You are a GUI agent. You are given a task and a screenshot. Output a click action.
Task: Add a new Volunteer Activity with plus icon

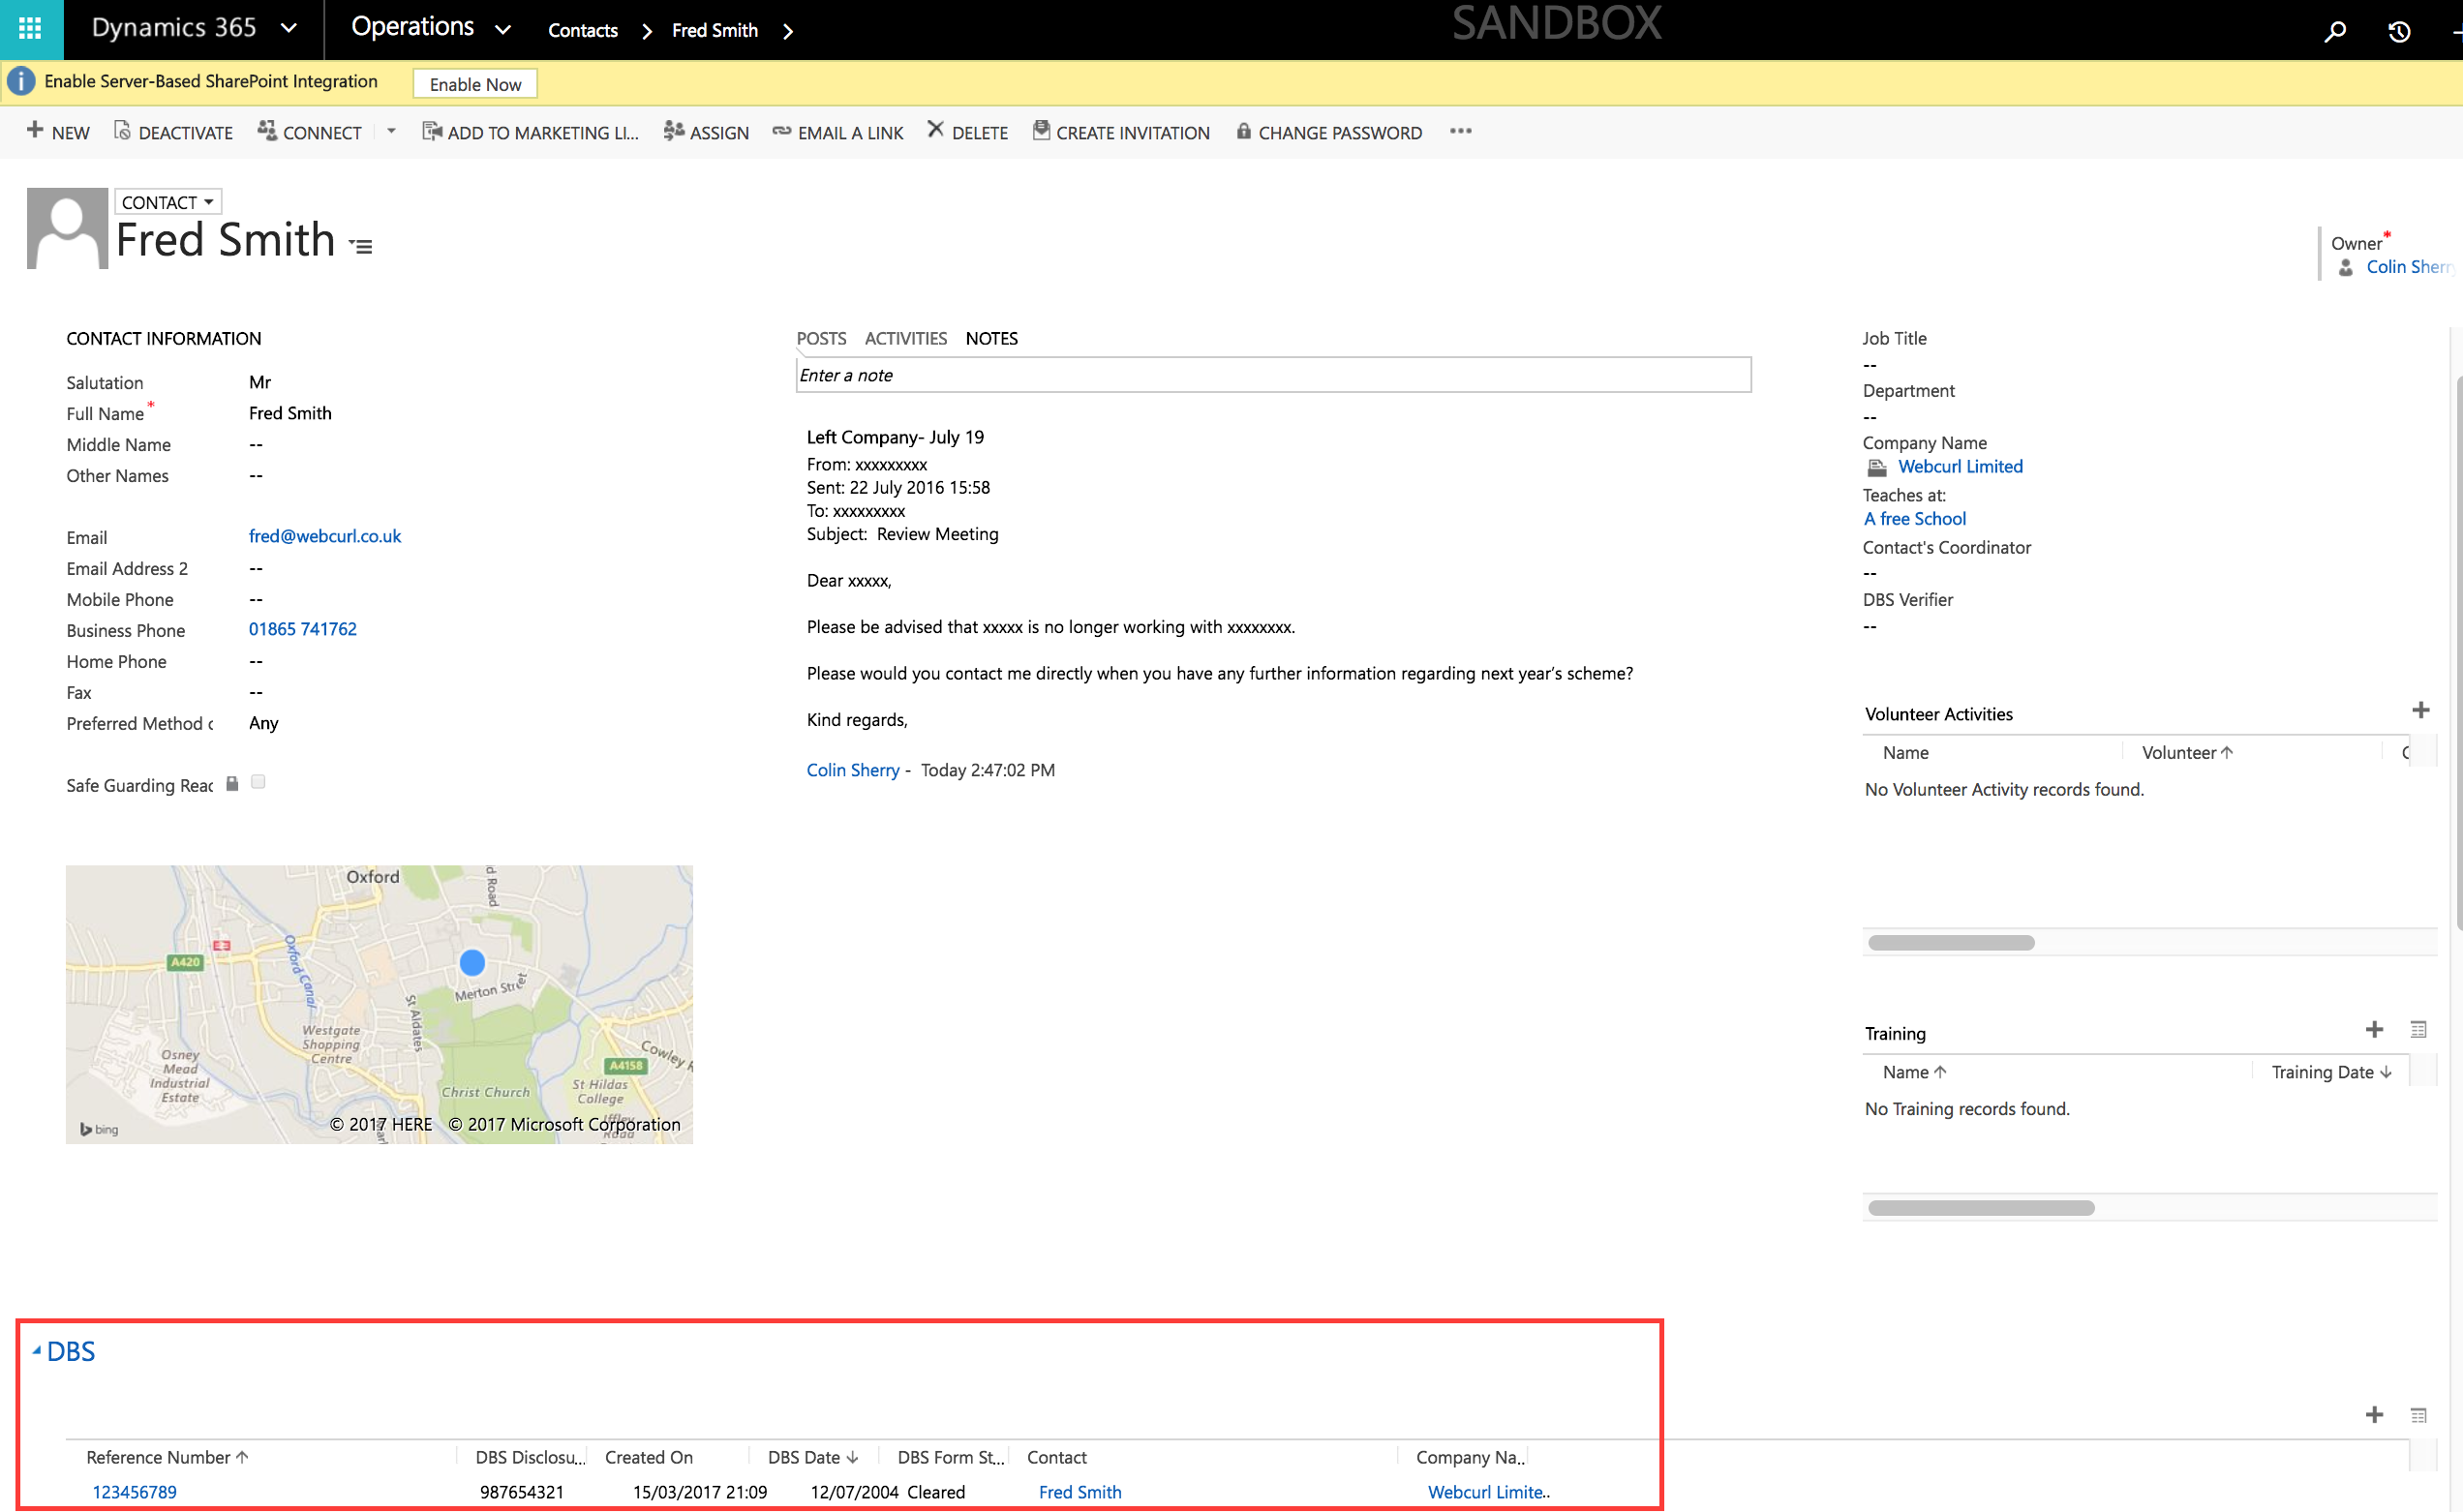(2422, 710)
